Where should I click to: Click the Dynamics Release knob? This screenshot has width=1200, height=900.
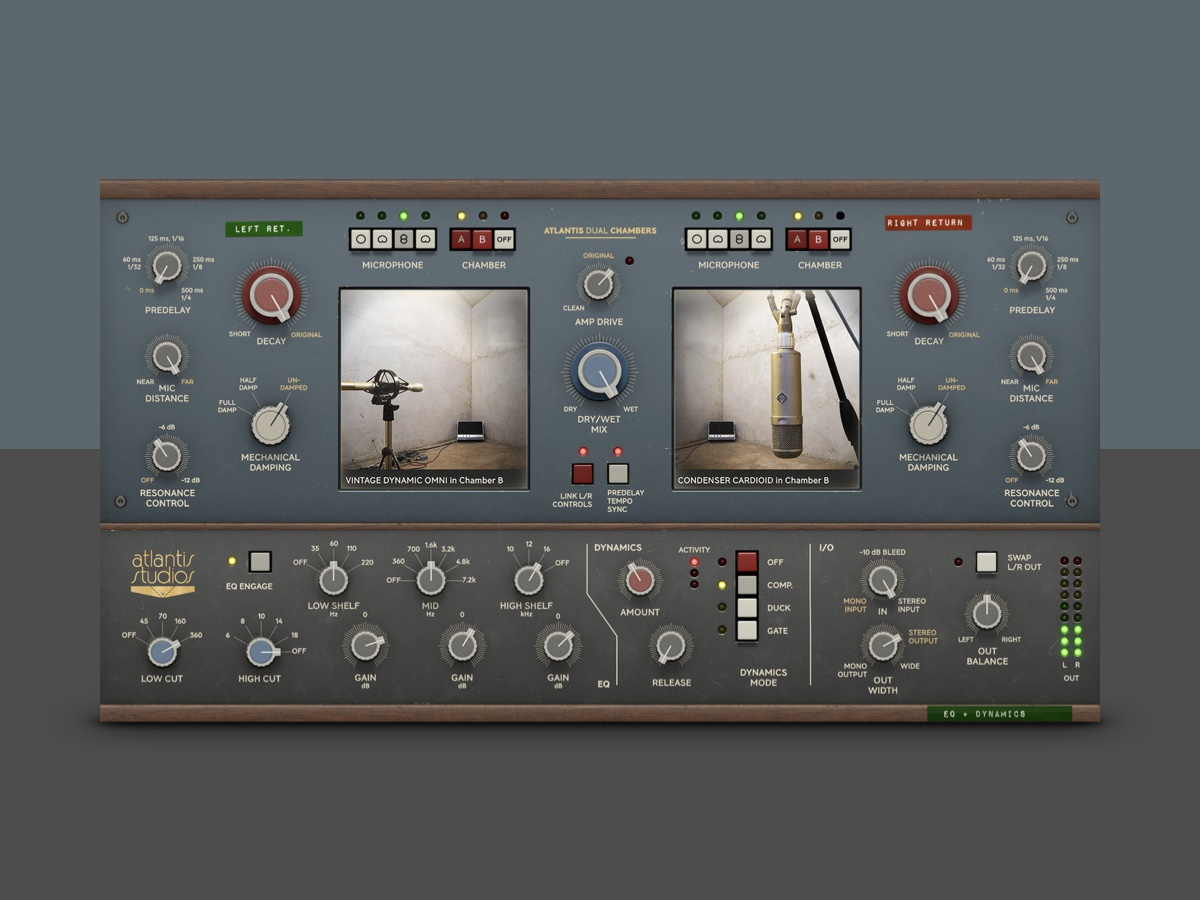[669, 645]
